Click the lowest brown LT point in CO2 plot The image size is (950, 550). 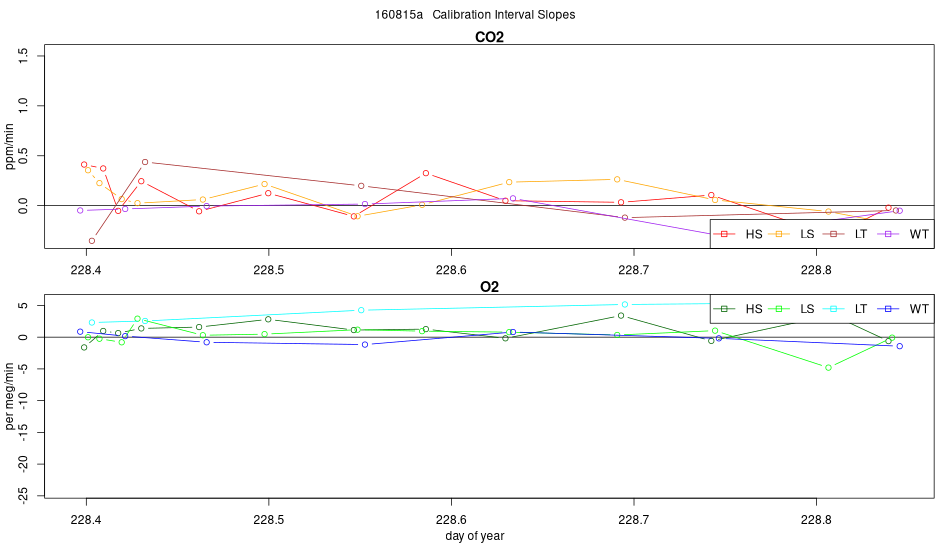point(92,241)
